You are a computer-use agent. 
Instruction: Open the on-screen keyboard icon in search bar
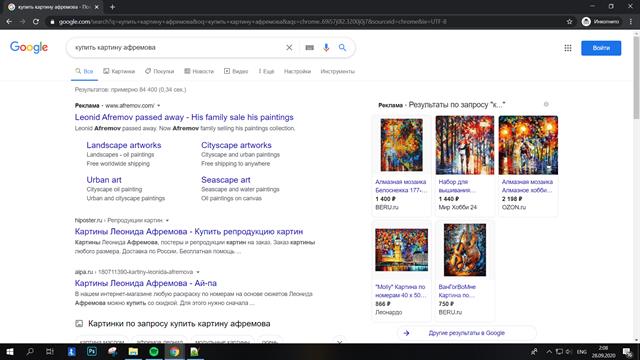click(x=309, y=48)
